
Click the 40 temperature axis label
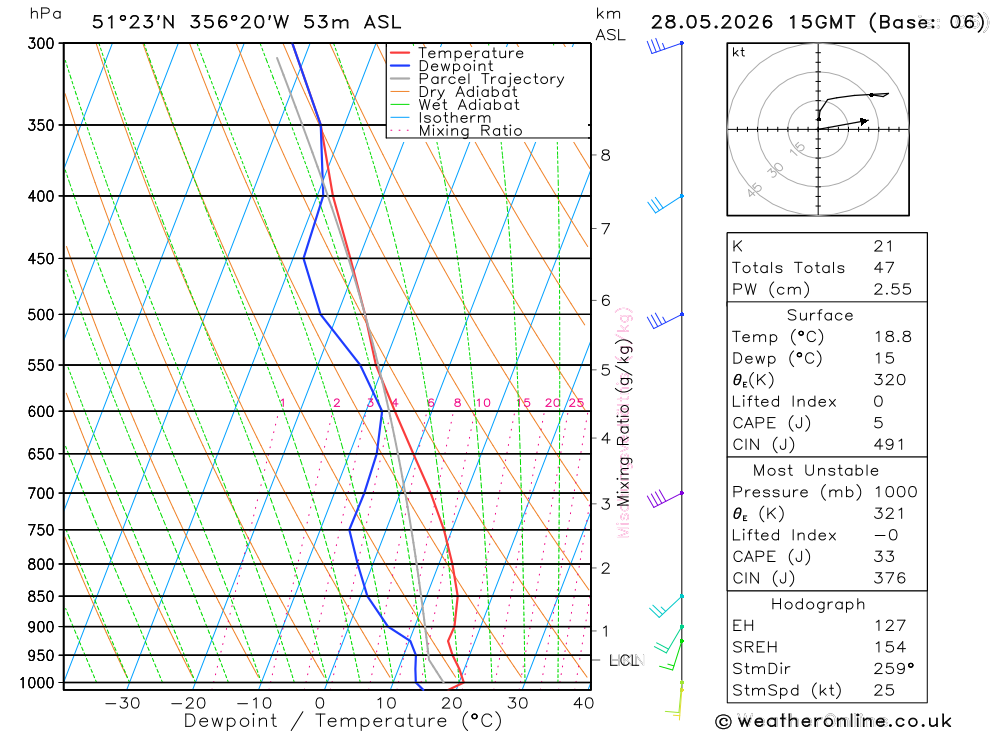pyautogui.click(x=584, y=703)
